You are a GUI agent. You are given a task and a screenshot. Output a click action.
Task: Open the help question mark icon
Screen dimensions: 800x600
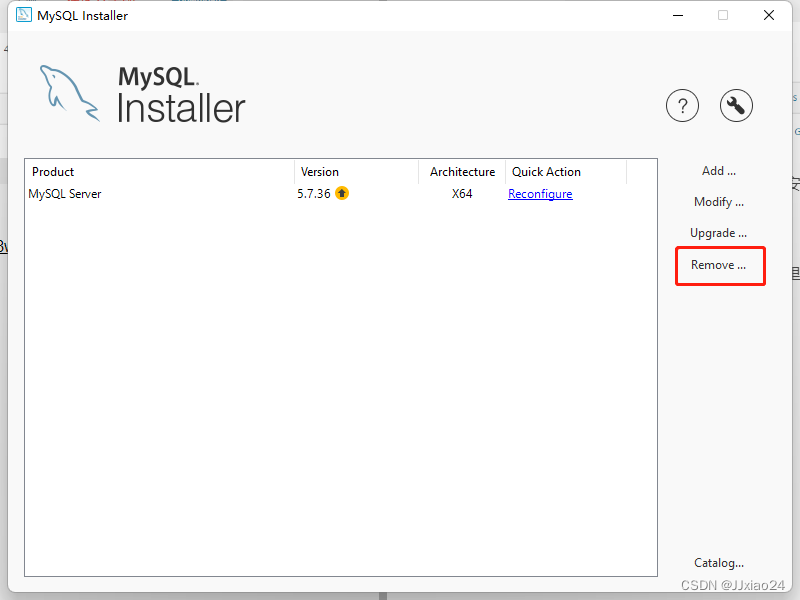pyautogui.click(x=682, y=106)
